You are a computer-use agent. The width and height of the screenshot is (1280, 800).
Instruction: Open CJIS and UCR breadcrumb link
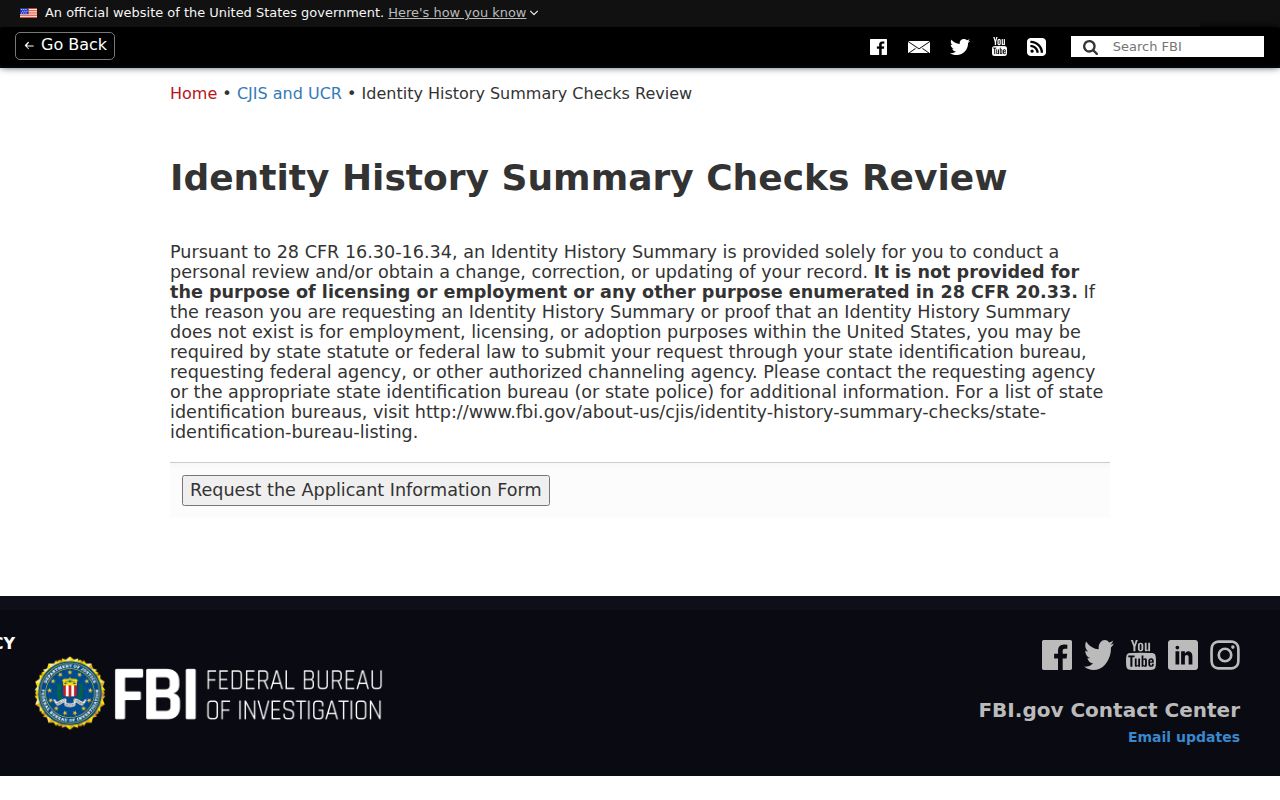pyautogui.click(x=289, y=93)
